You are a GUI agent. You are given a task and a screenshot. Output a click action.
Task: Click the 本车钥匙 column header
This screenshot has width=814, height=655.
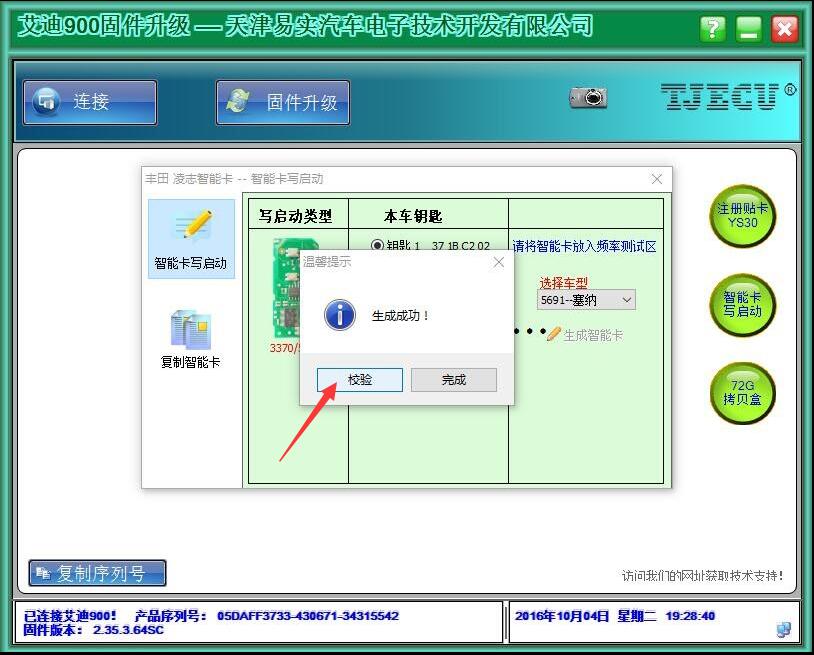(x=413, y=216)
